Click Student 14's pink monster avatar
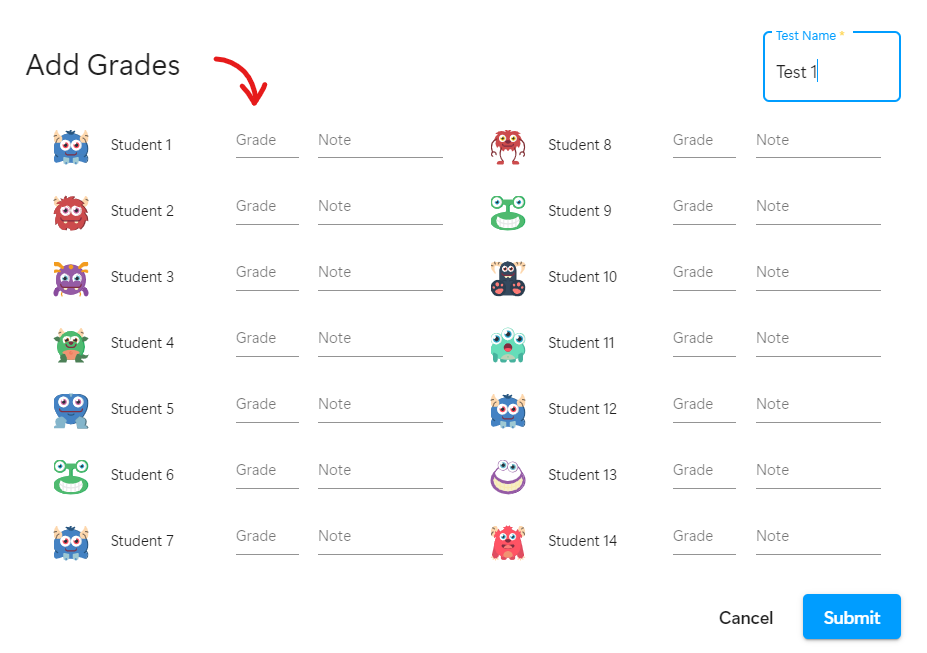The width and height of the screenshot is (927, 653). 508,541
